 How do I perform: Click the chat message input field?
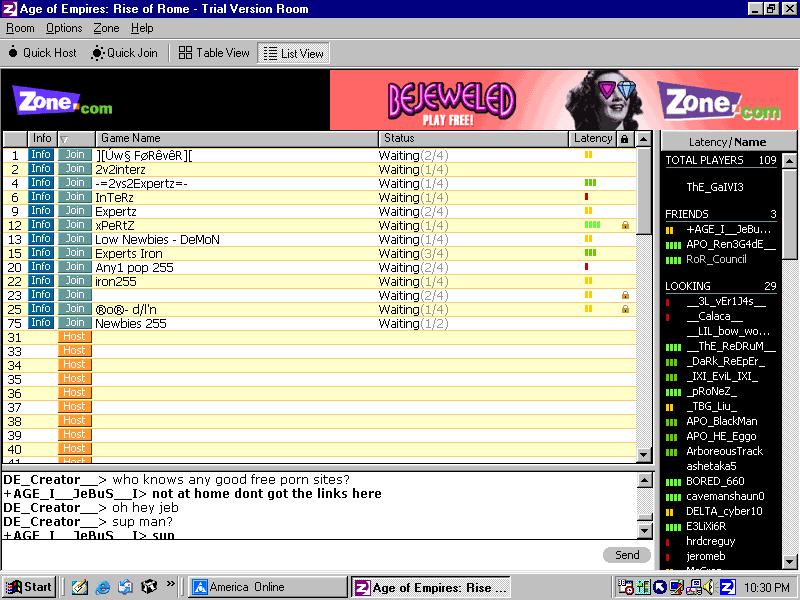301,555
